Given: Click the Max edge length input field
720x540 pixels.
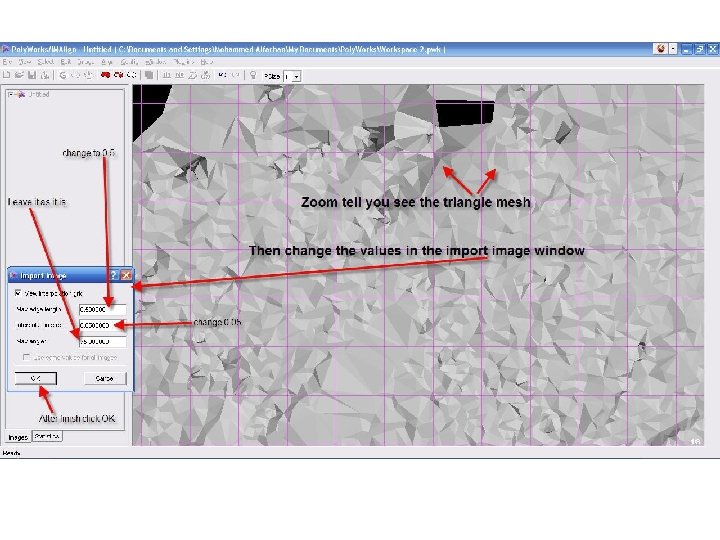Looking at the screenshot, I should (102, 309).
